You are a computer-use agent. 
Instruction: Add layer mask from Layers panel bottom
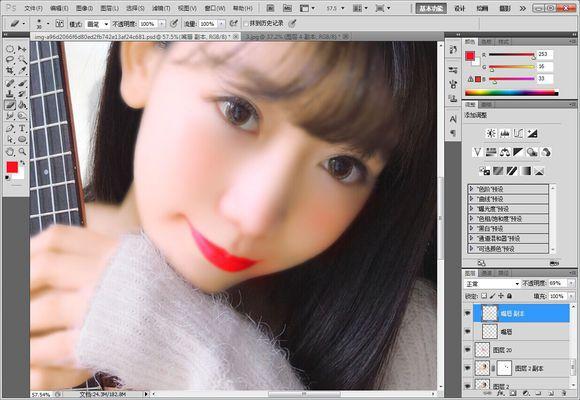(x=513, y=394)
